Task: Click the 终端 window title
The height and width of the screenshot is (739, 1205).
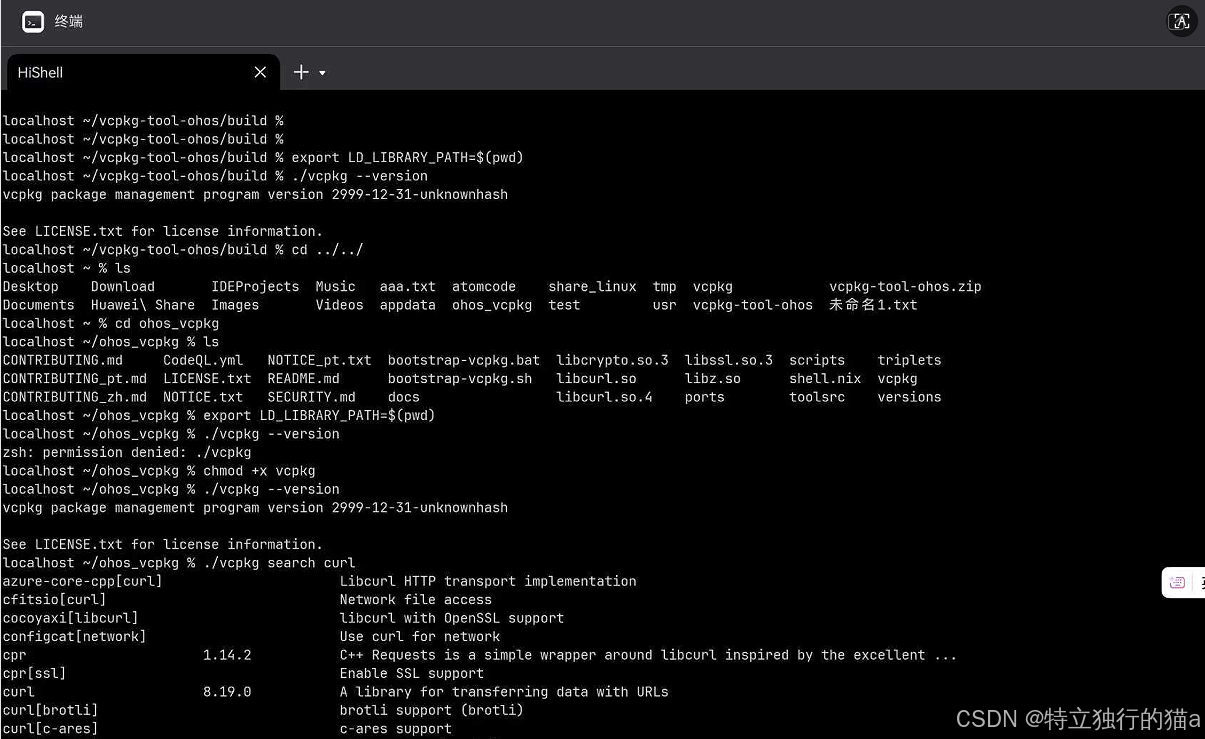Action: 69,21
